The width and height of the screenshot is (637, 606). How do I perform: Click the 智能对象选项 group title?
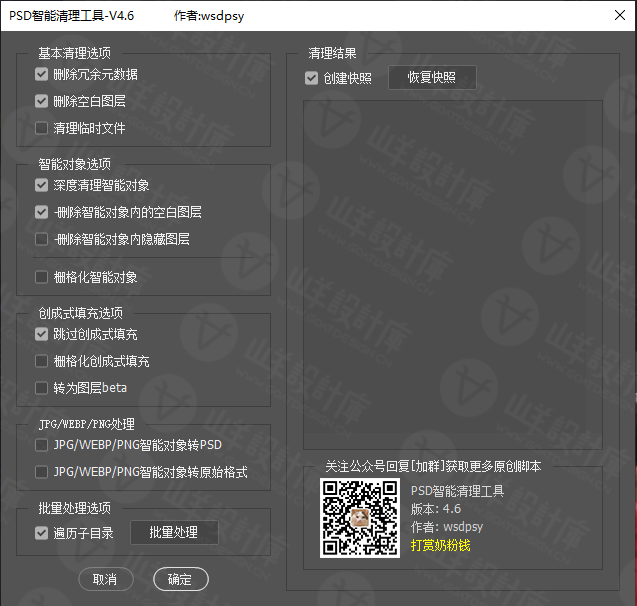coord(74,164)
